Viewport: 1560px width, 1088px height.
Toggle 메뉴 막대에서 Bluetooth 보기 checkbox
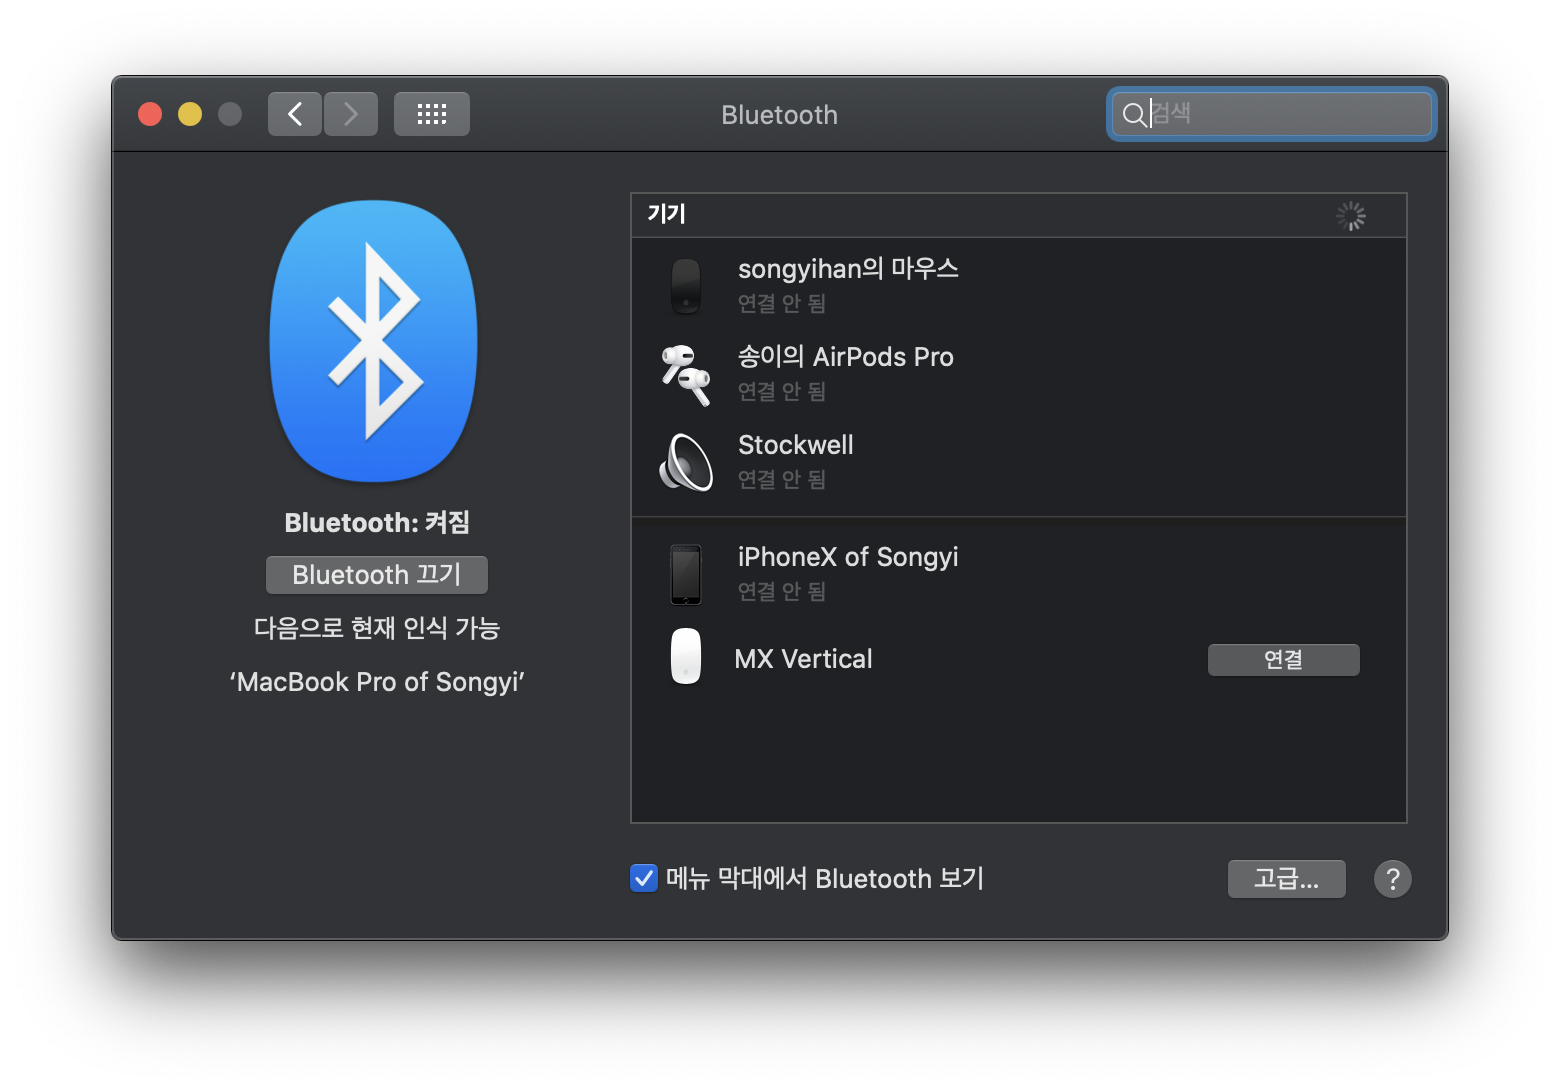tap(644, 878)
